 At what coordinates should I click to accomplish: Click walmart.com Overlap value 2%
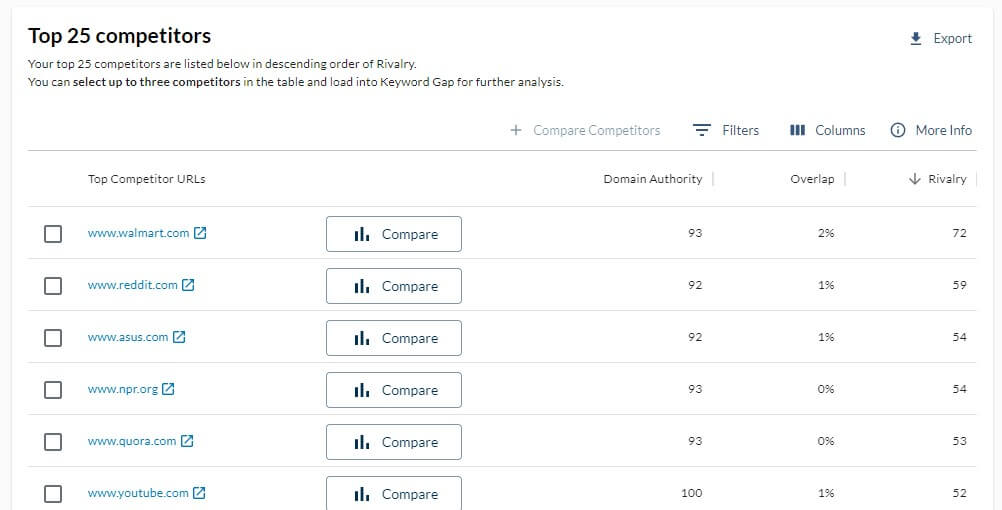(826, 233)
